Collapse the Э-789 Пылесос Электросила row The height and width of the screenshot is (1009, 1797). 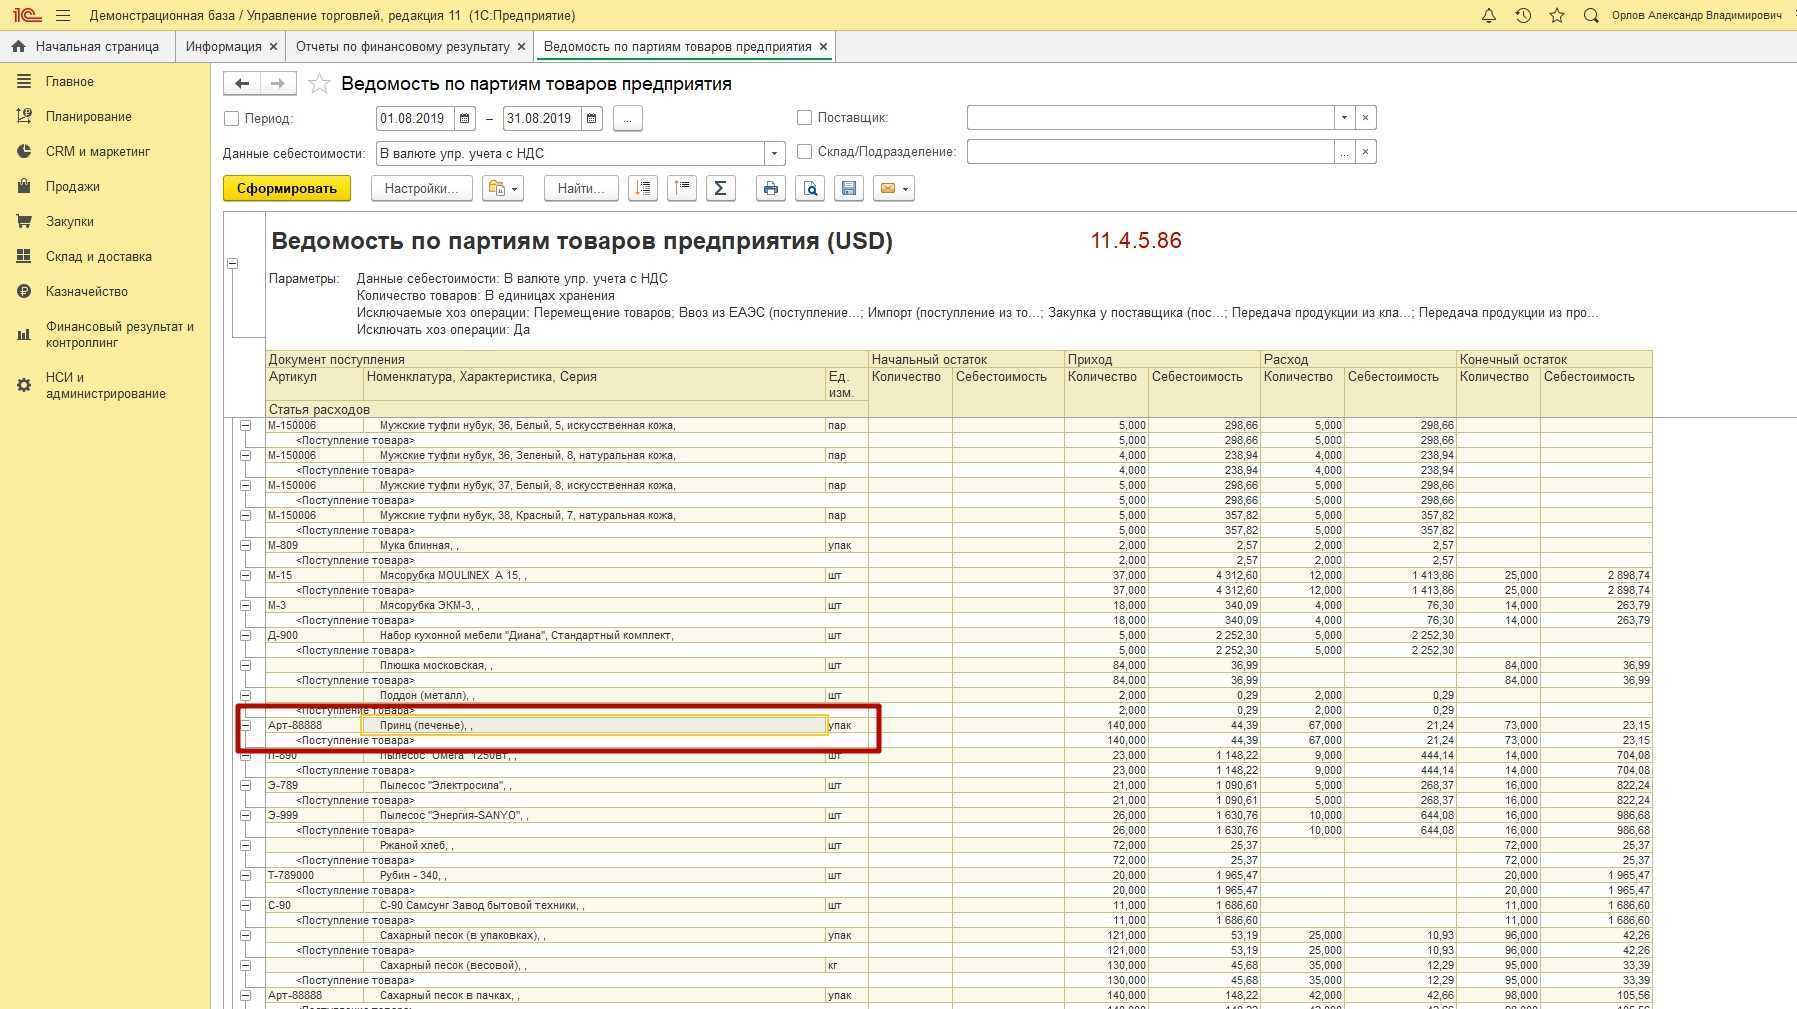click(245, 786)
